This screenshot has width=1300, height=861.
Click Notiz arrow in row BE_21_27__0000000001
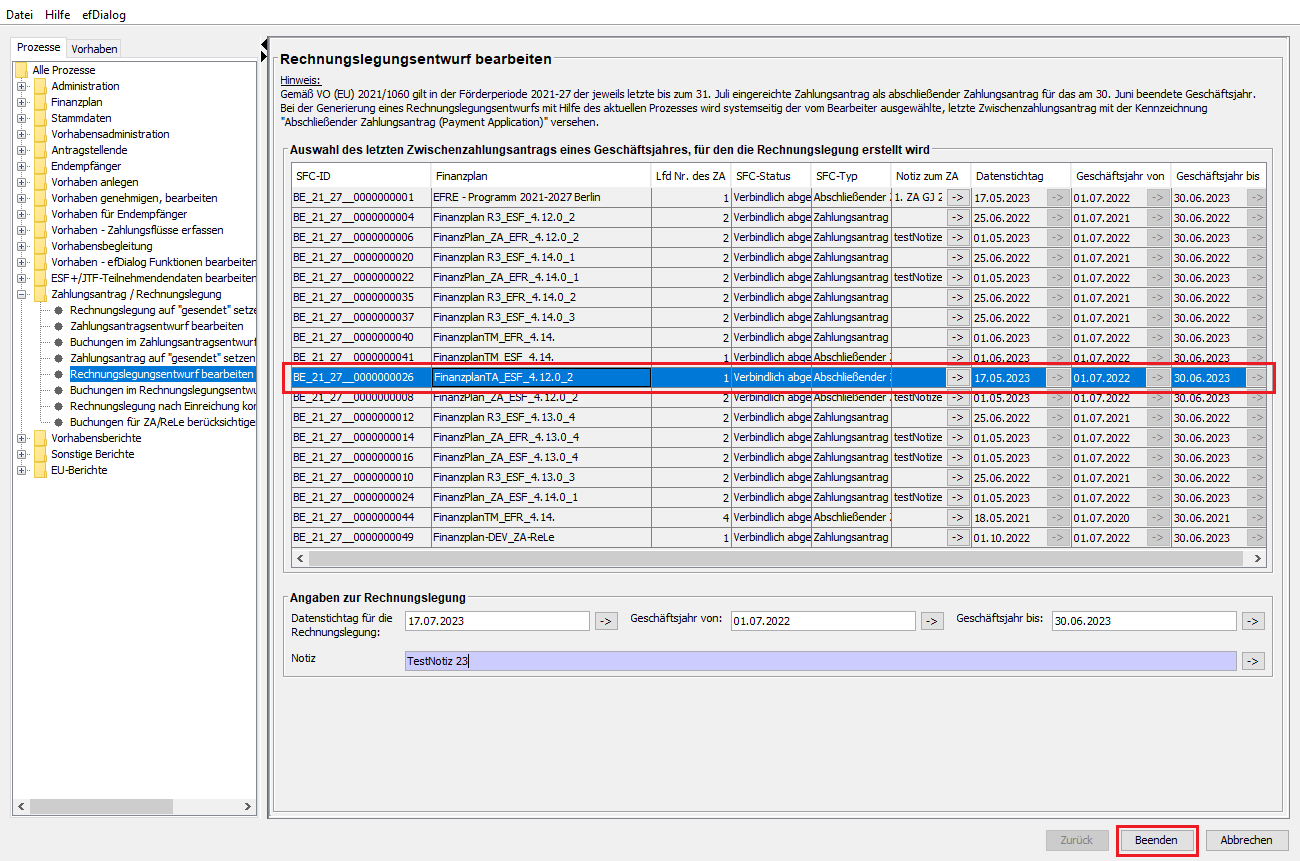pyautogui.click(x=958, y=198)
